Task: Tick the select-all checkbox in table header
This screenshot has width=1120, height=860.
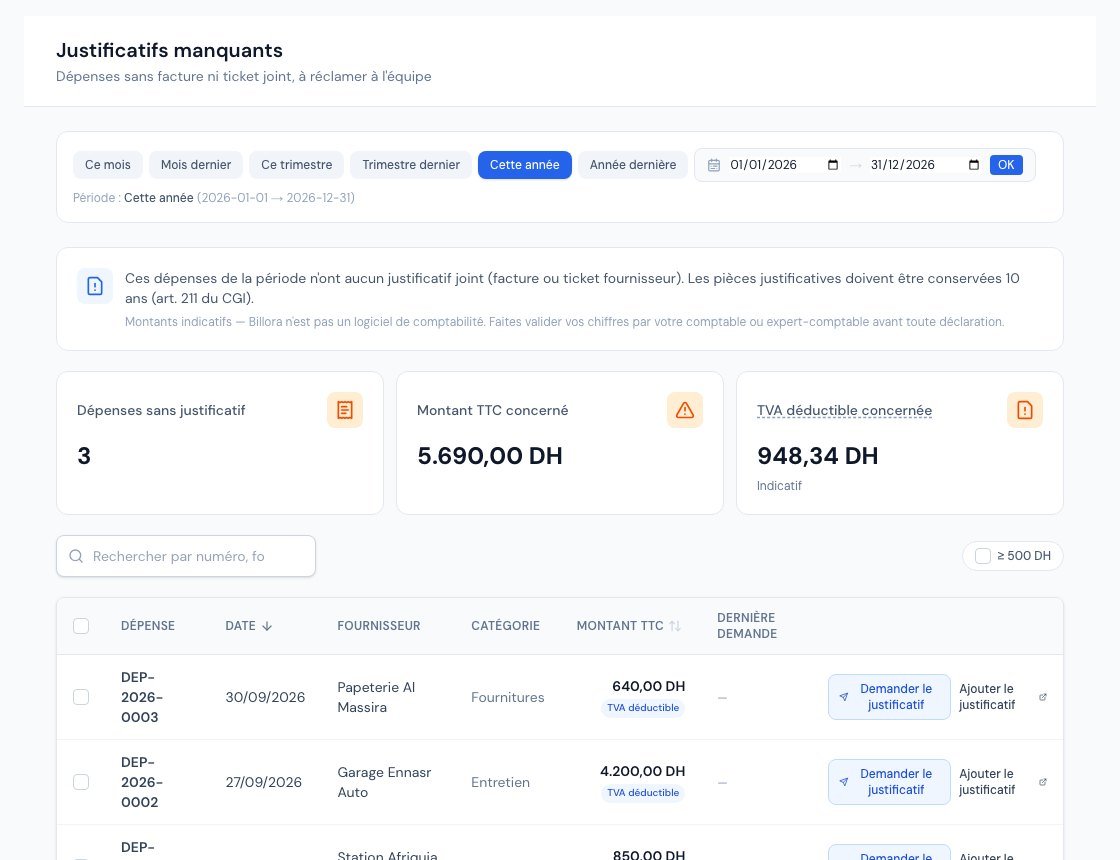Action: pyautogui.click(x=81, y=626)
